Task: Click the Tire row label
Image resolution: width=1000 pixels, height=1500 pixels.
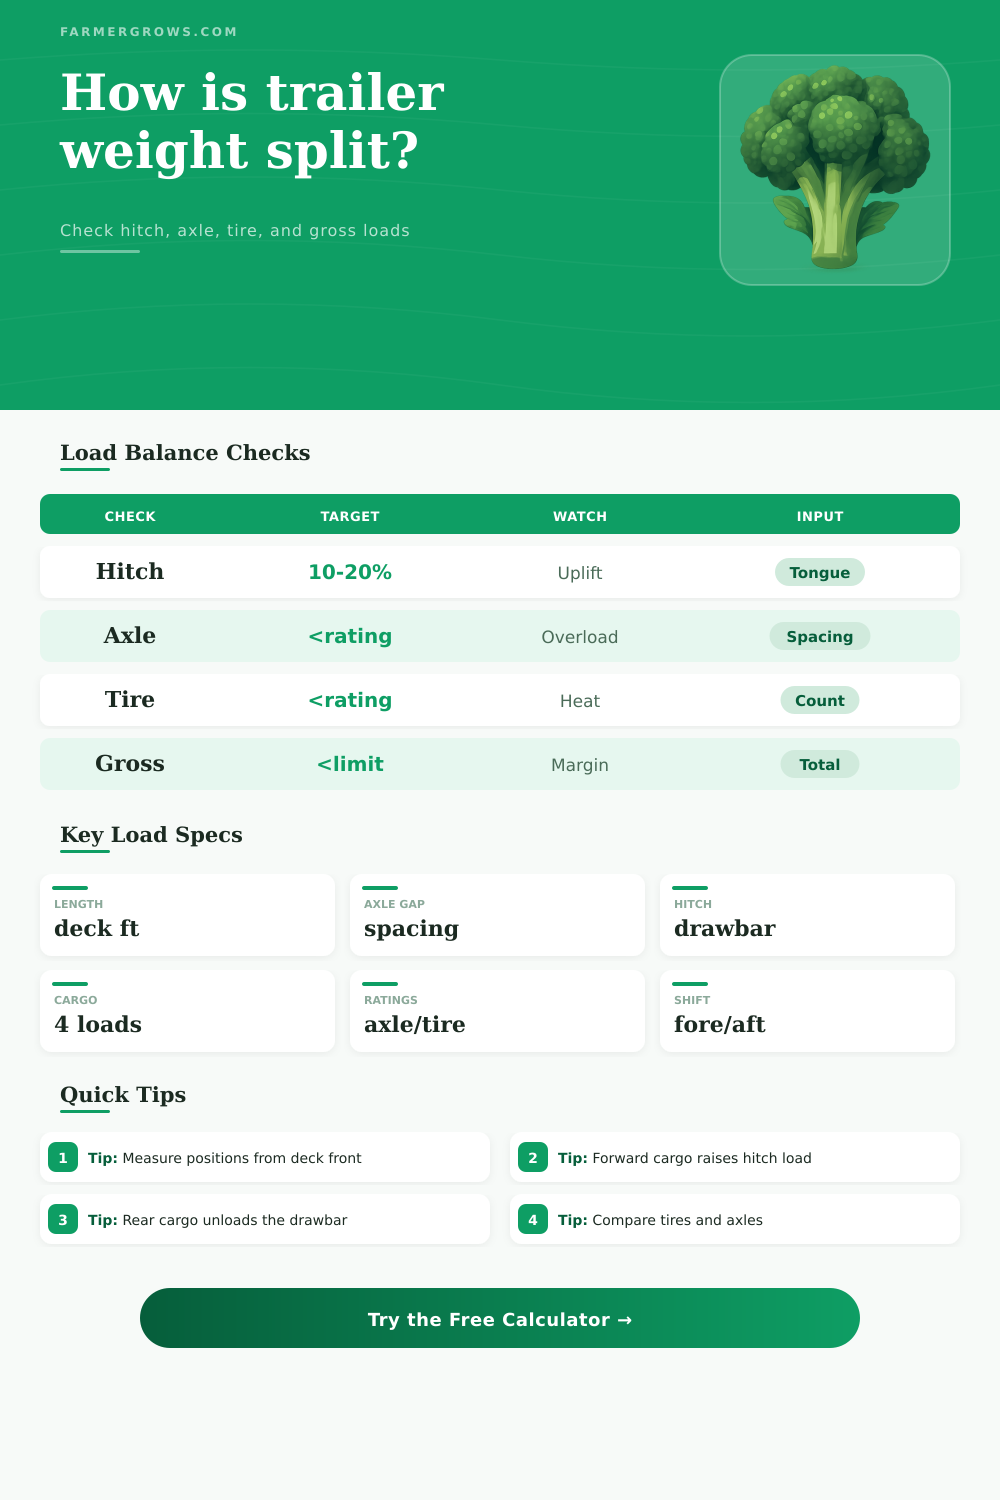Action: tap(130, 699)
